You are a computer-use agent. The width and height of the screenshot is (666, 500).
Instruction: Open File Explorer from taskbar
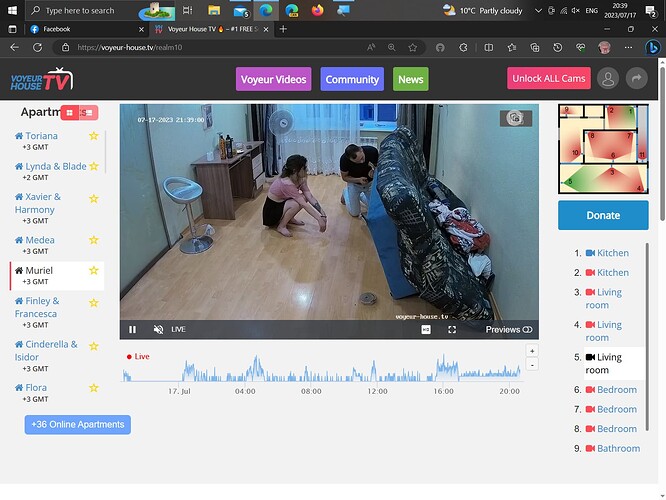coord(214,10)
